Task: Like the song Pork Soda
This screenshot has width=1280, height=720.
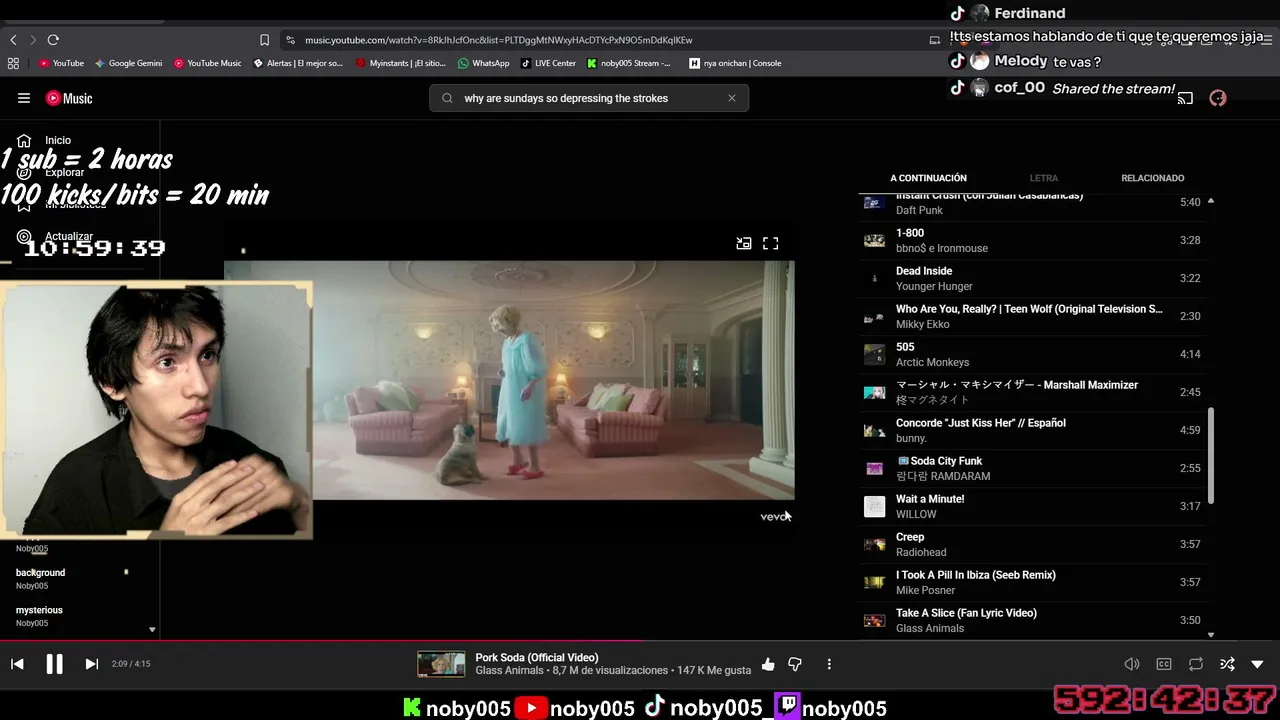Action: pos(768,664)
